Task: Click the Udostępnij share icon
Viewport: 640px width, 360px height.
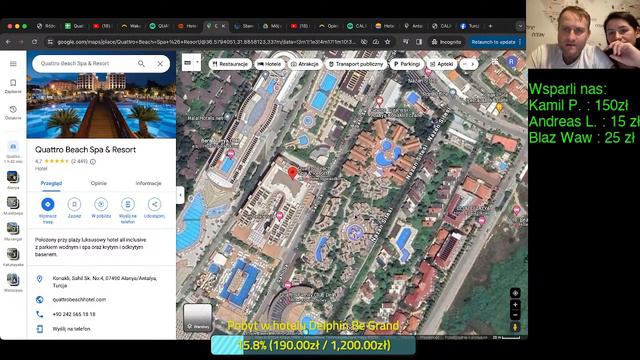Action: pos(154,204)
